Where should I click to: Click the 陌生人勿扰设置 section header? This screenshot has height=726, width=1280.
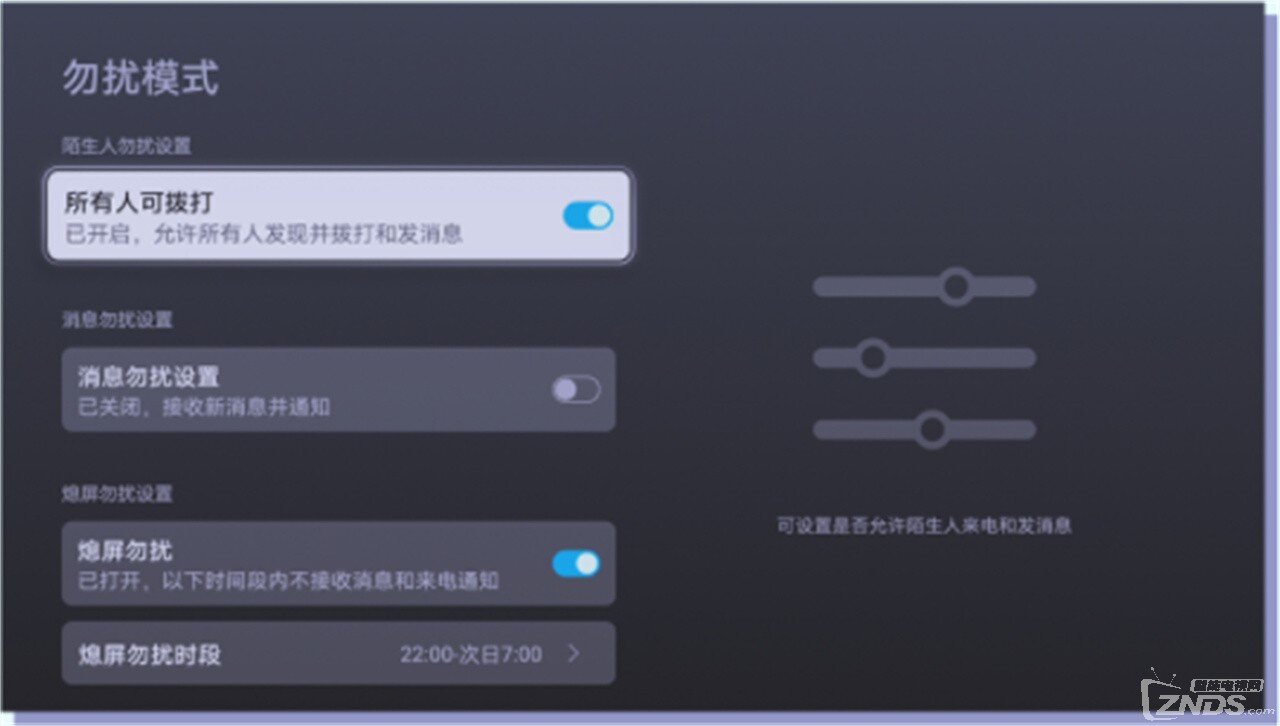[x=126, y=146]
